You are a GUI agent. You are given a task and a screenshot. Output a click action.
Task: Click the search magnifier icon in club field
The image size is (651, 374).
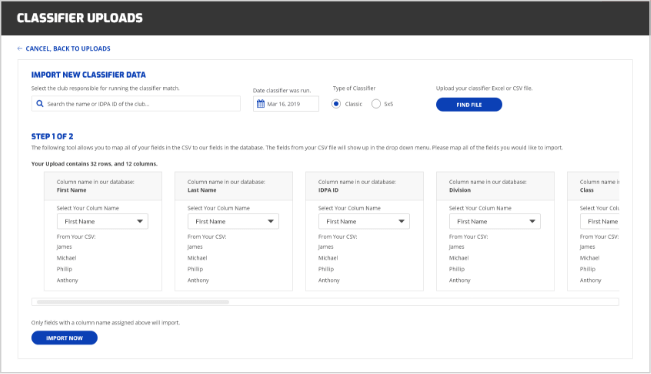[40, 104]
